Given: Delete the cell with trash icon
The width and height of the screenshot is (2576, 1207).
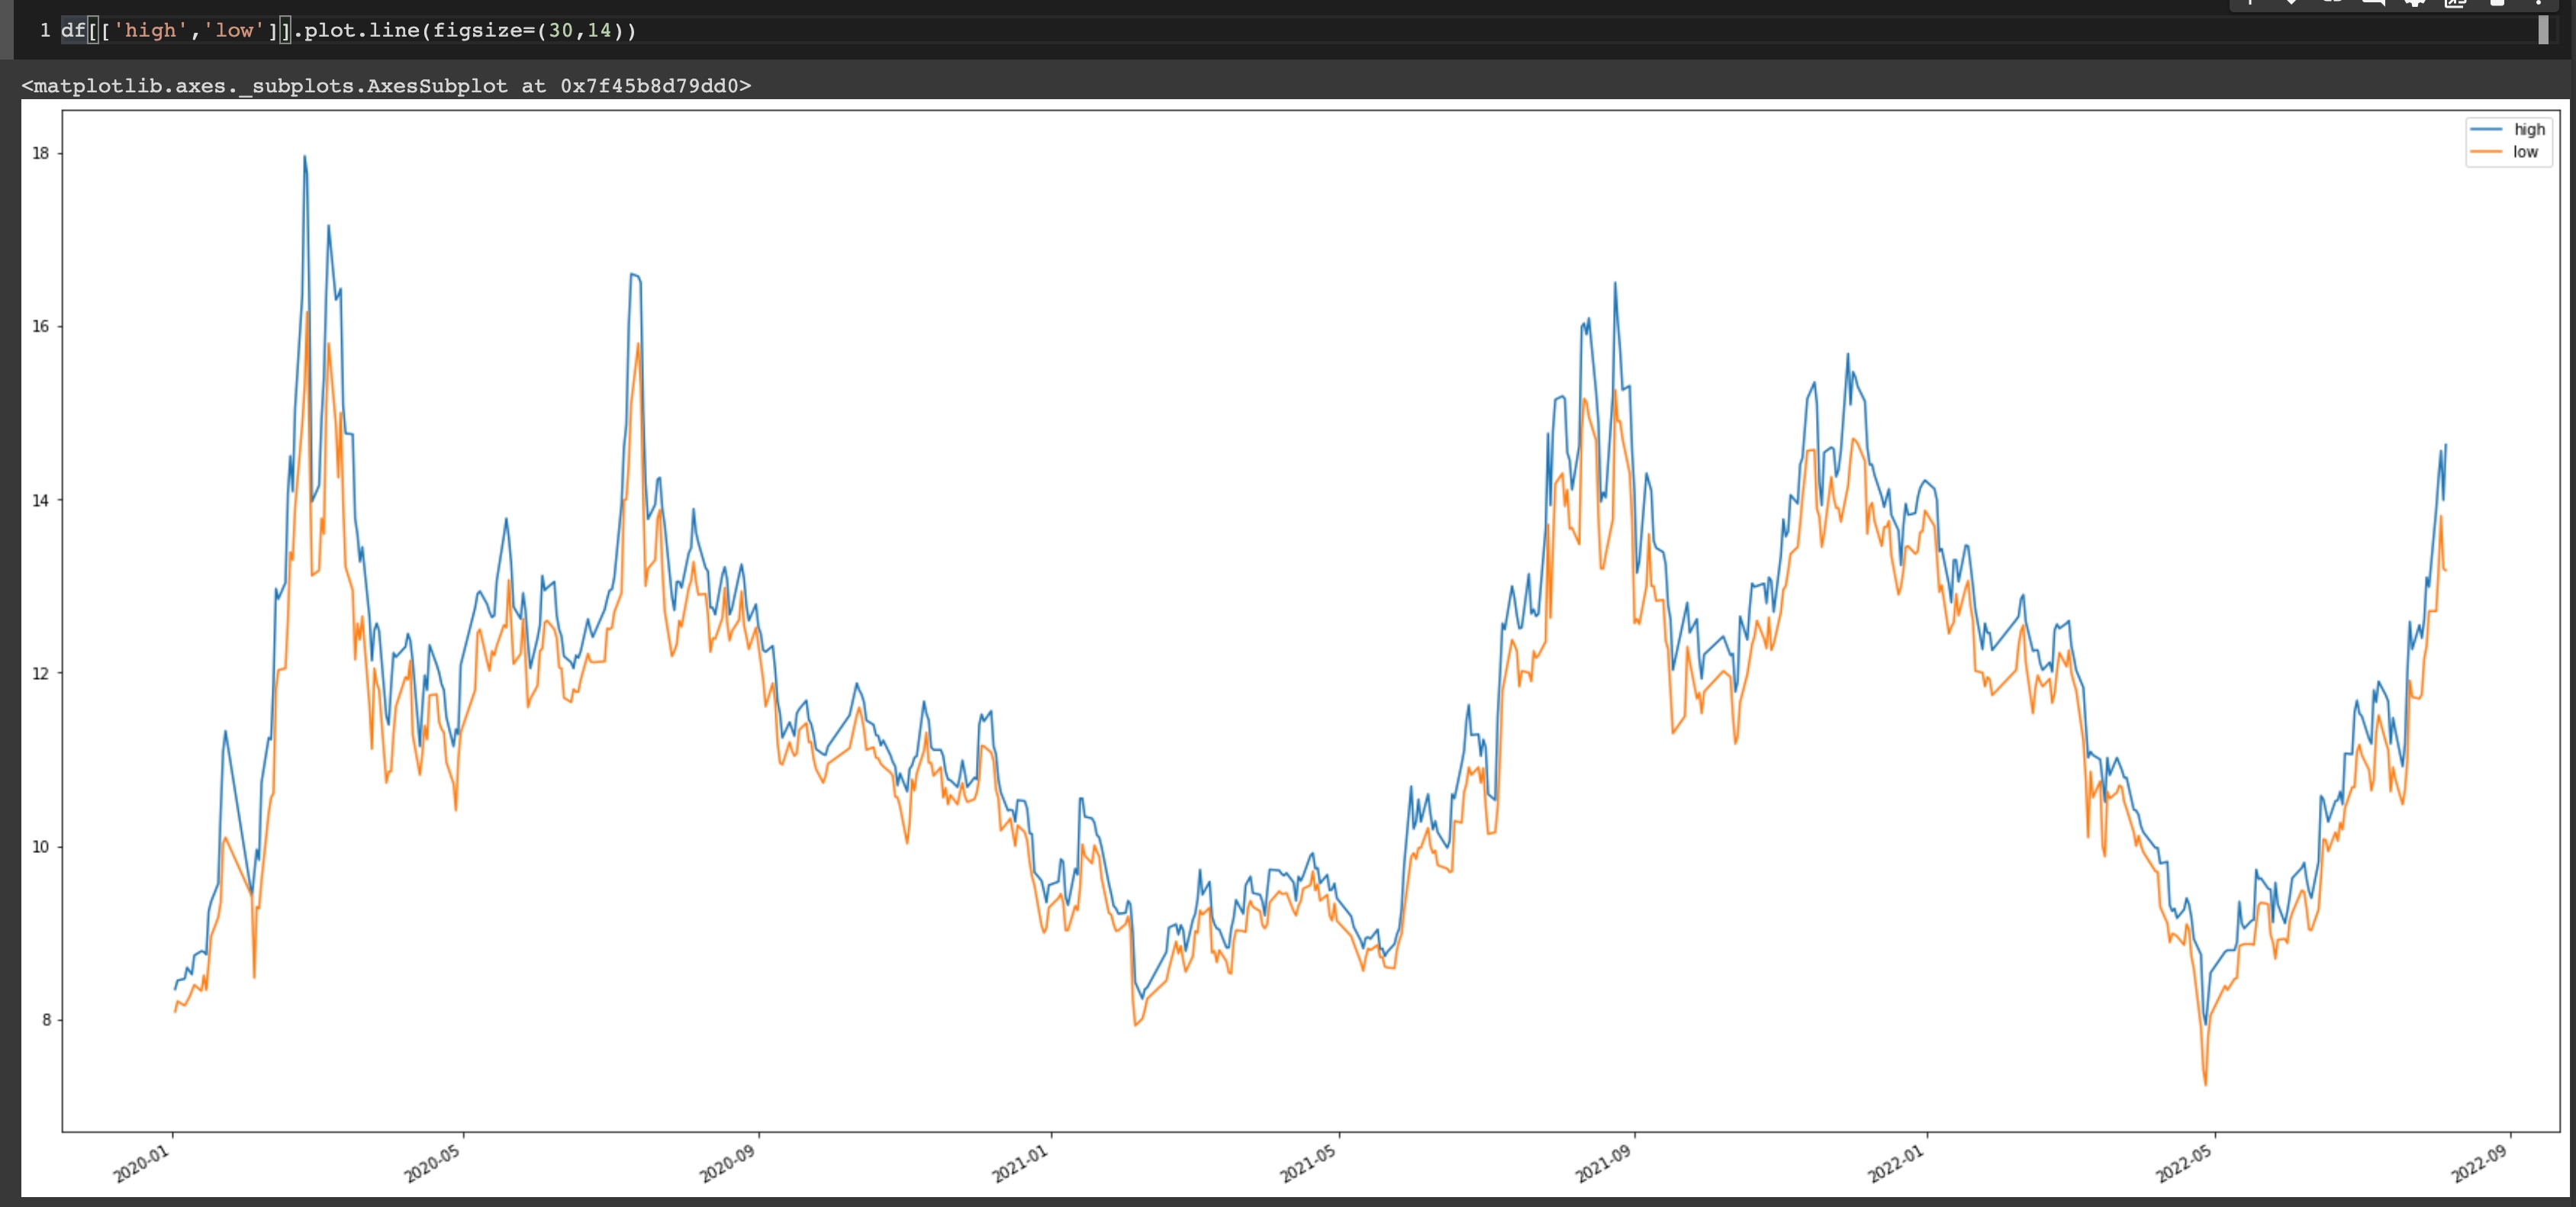Looking at the screenshot, I should (x=2497, y=3).
